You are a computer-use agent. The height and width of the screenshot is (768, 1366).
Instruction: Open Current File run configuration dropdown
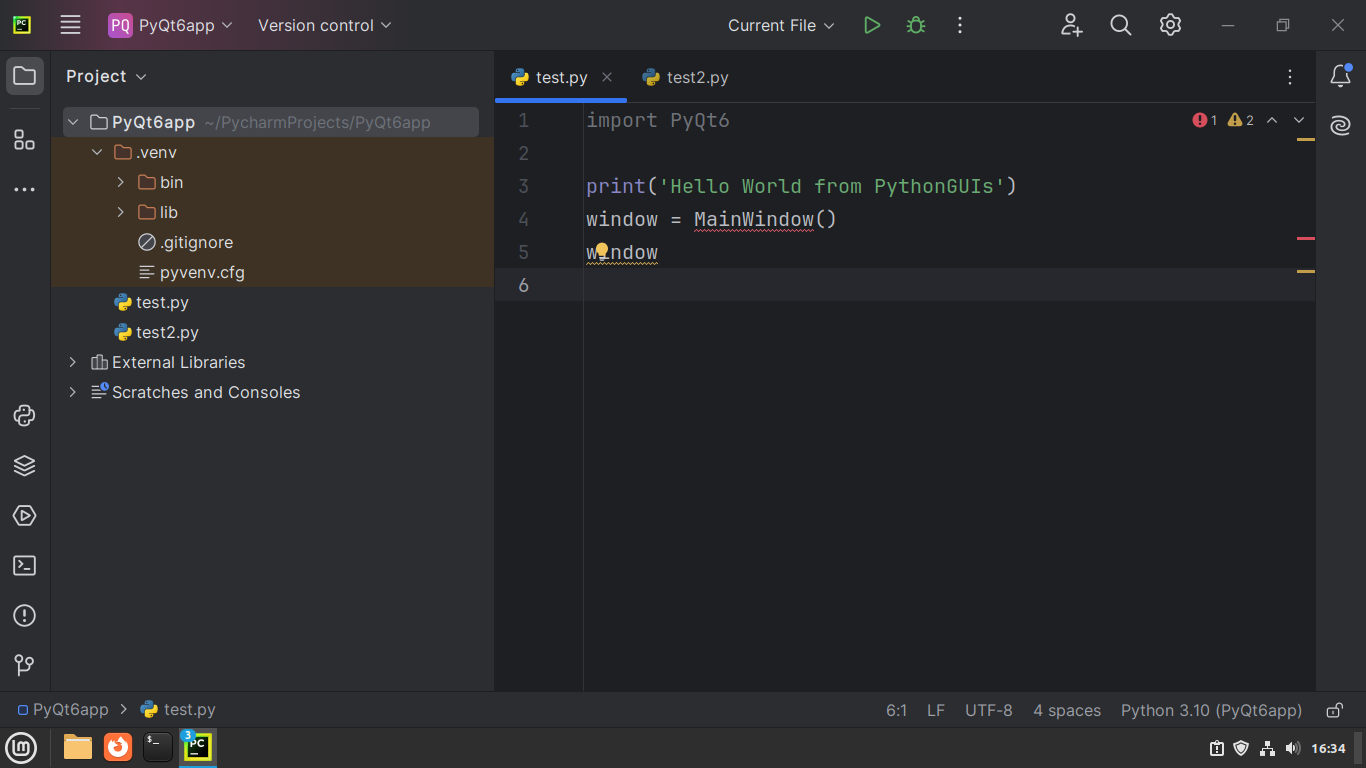pos(781,25)
